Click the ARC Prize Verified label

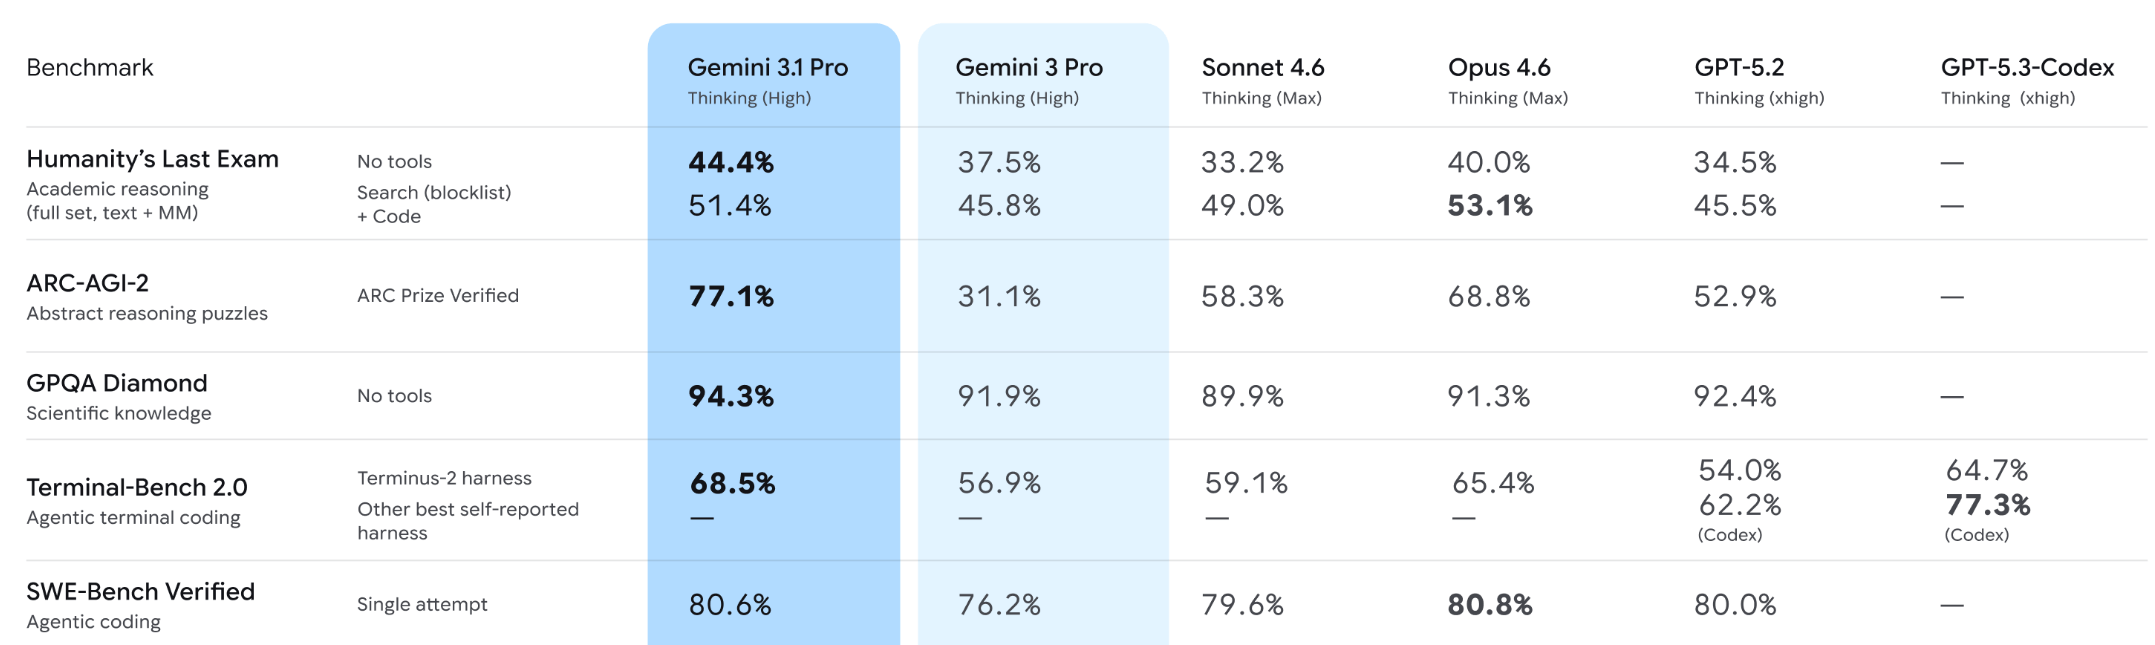[x=438, y=295]
